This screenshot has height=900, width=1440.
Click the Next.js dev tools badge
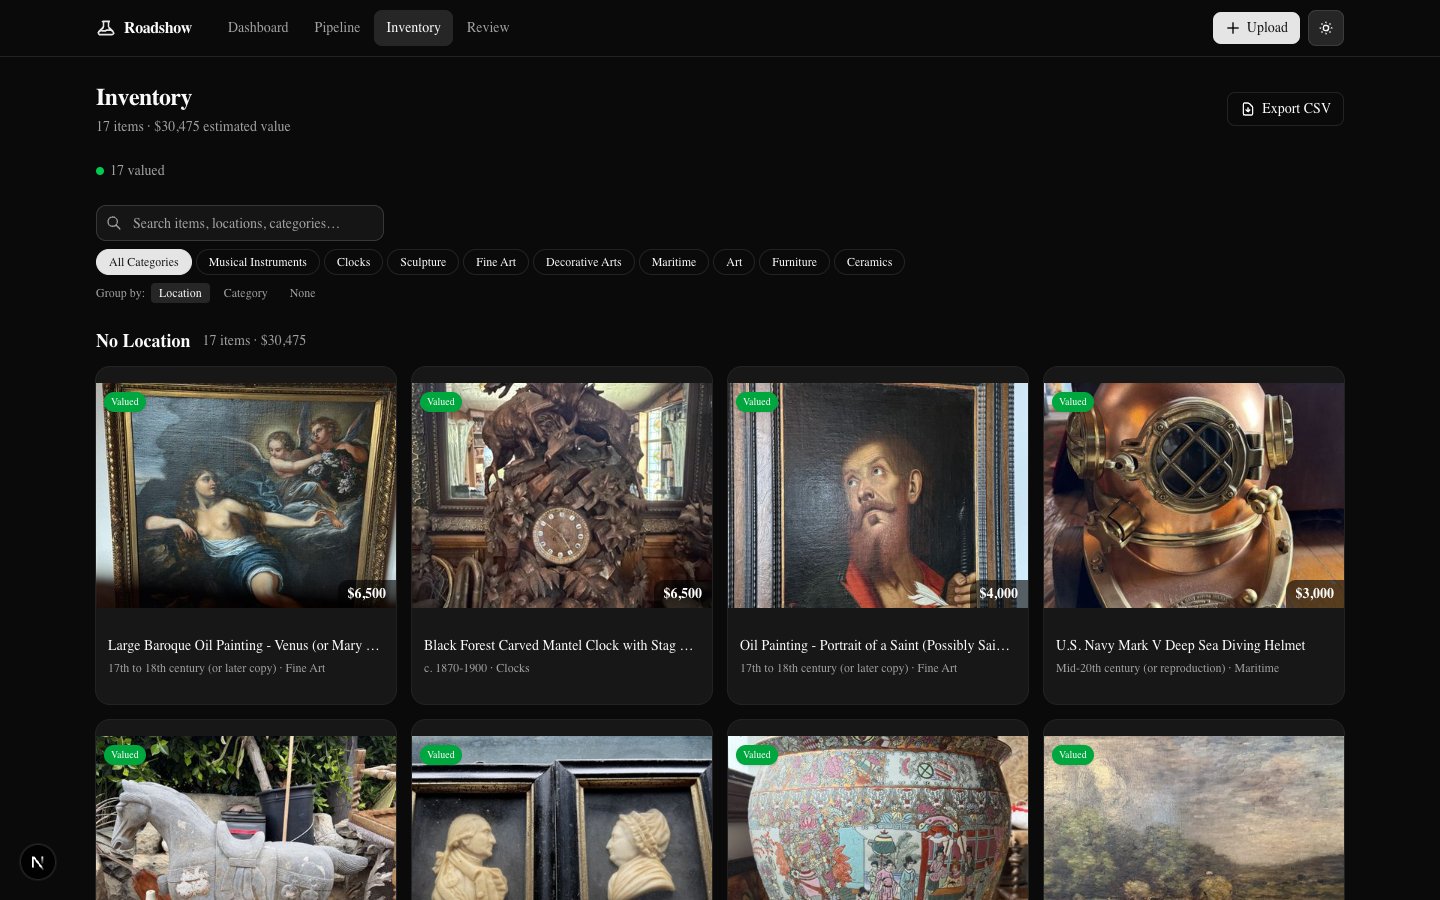(38, 862)
